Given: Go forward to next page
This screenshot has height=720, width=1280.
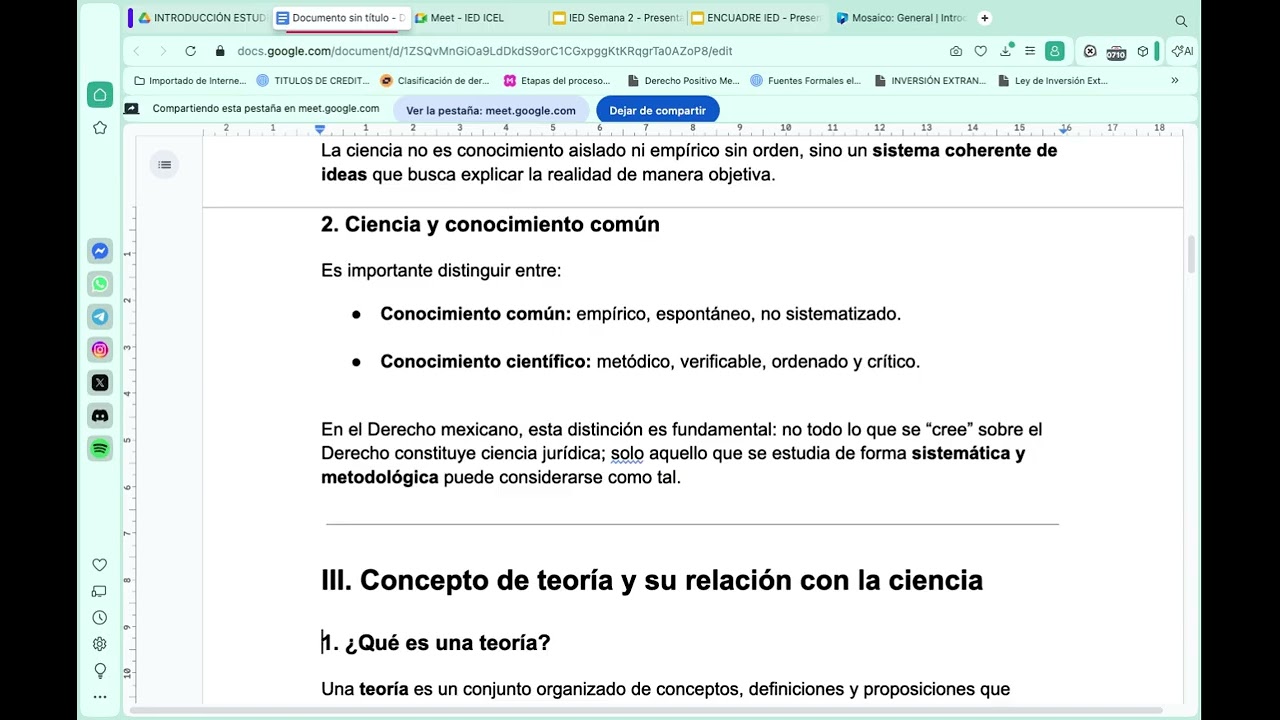Looking at the screenshot, I should click(163, 51).
